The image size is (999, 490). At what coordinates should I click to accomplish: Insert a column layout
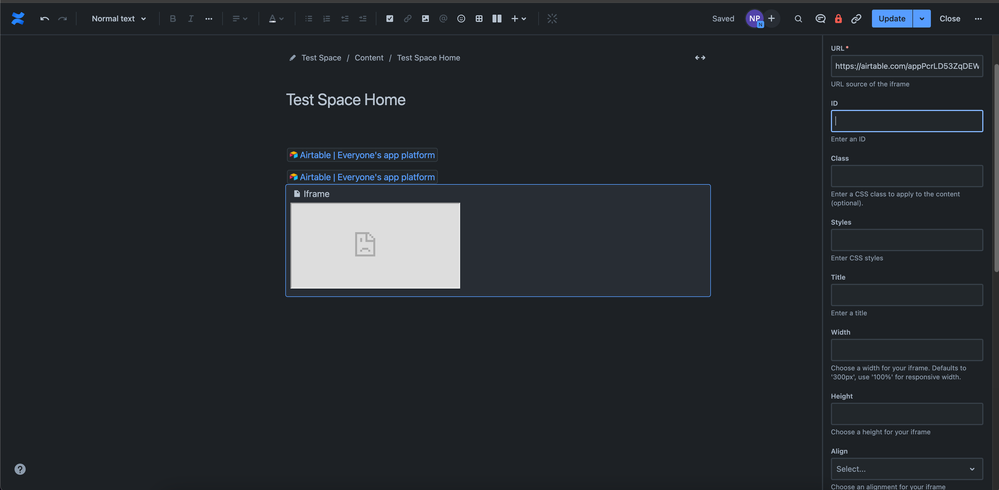pyautogui.click(x=497, y=18)
